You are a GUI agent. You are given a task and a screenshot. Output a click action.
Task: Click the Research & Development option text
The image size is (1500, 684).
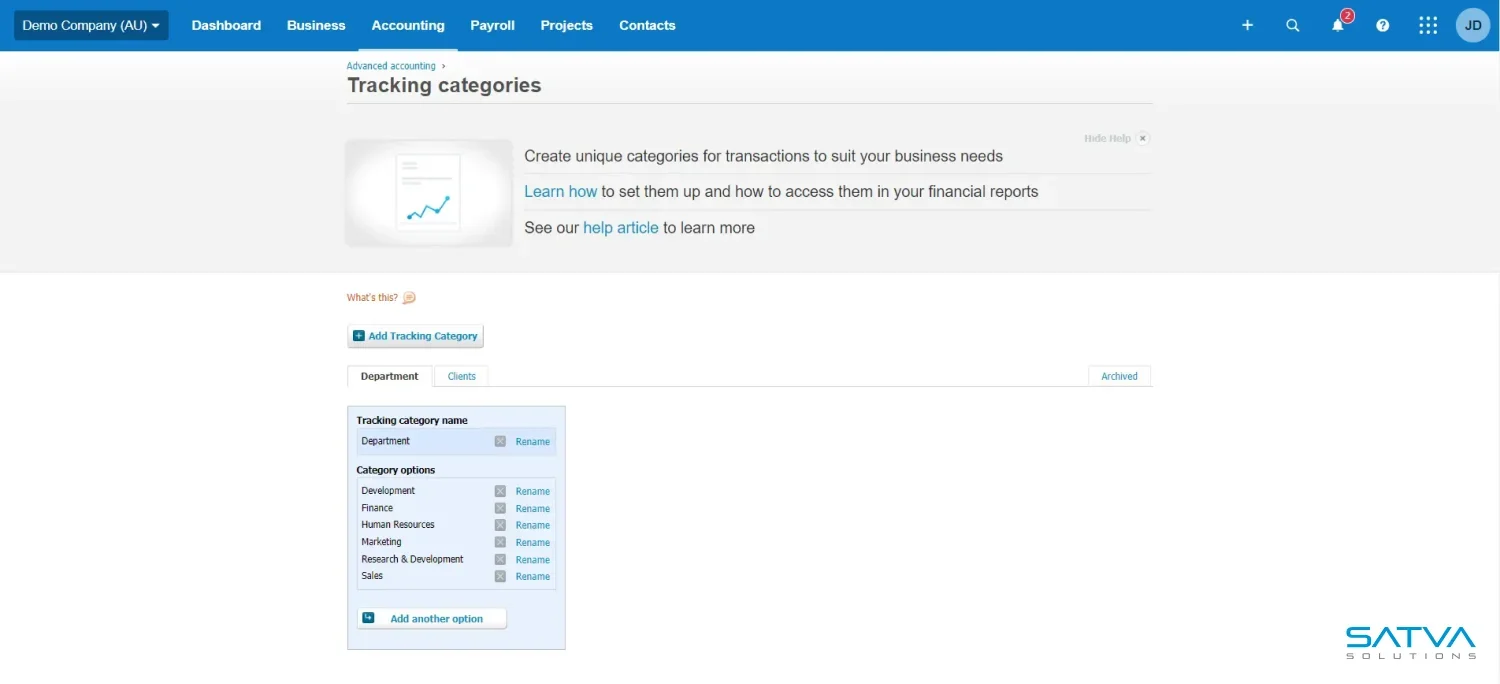(x=412, y=559)
